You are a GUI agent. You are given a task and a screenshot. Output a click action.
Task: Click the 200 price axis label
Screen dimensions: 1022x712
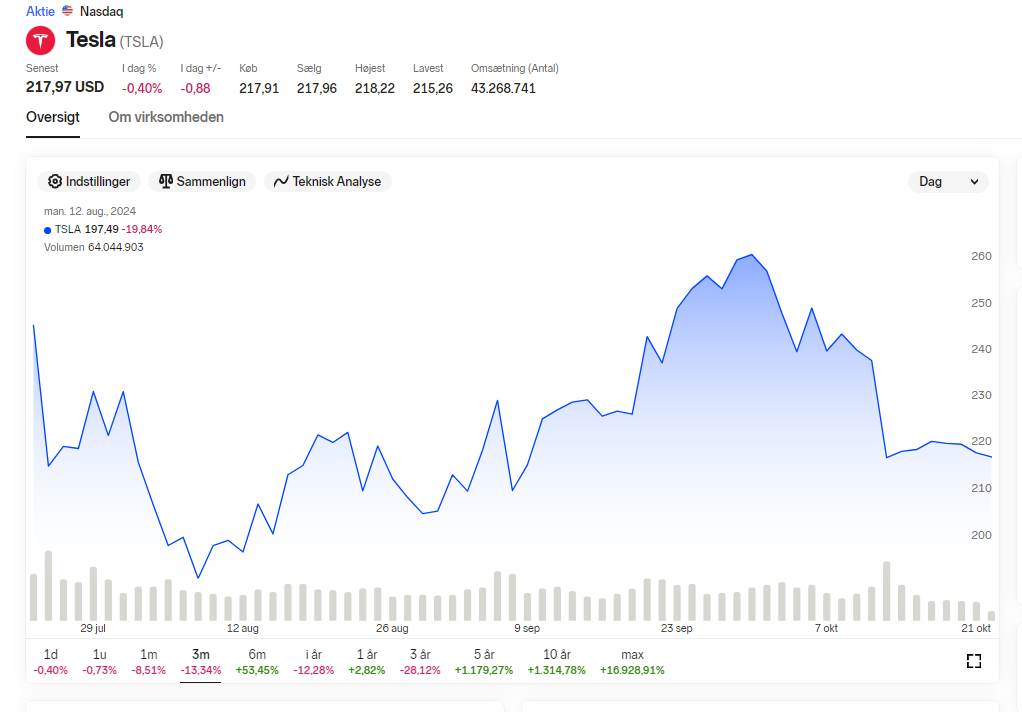tap(981, 535)
